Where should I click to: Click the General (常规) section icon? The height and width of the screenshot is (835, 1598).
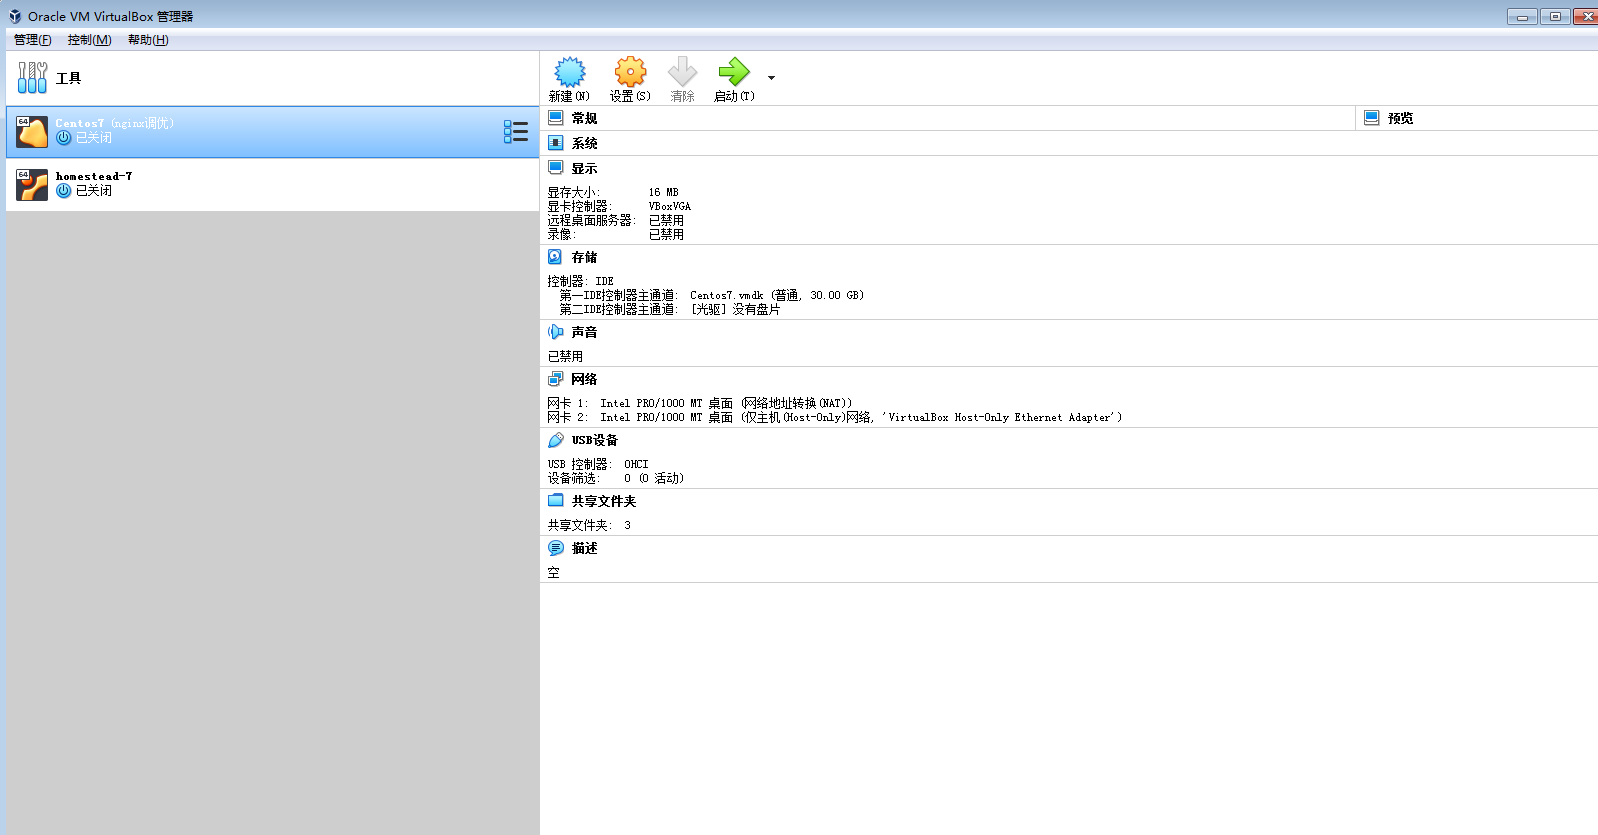click(x=556, y=118)
